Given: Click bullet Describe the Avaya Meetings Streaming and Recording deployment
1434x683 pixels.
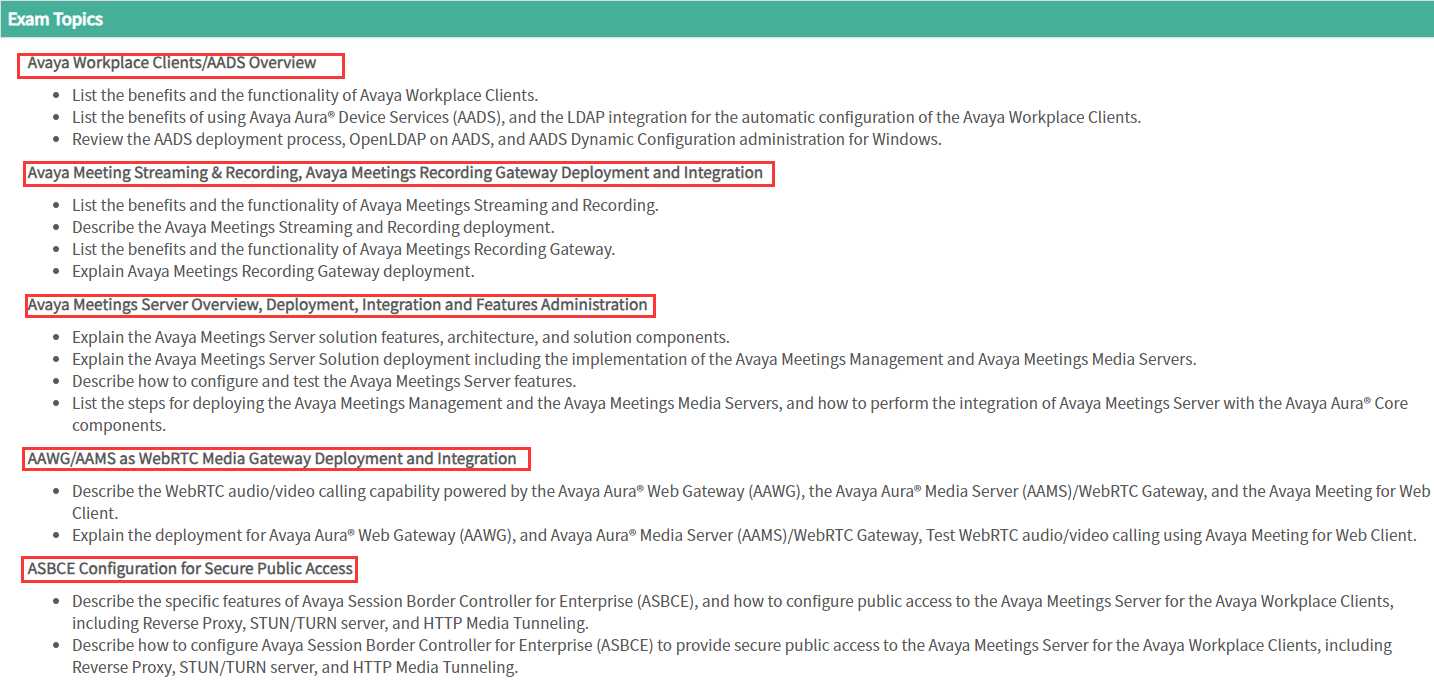Looking at the screenshot, I should 313,227.
